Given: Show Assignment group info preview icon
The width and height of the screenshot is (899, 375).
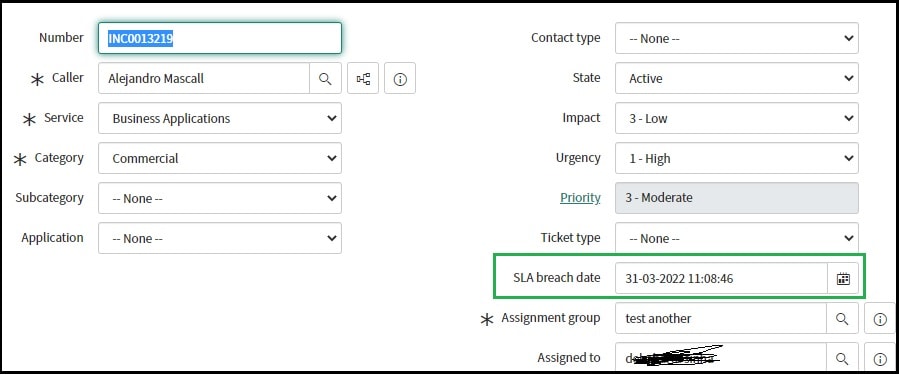Looking at the screenshot, I should click(880, 319).
